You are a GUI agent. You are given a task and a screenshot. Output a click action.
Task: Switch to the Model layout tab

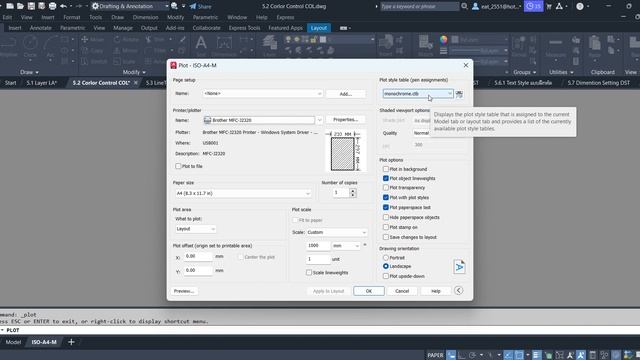click(x=13, y=342)
